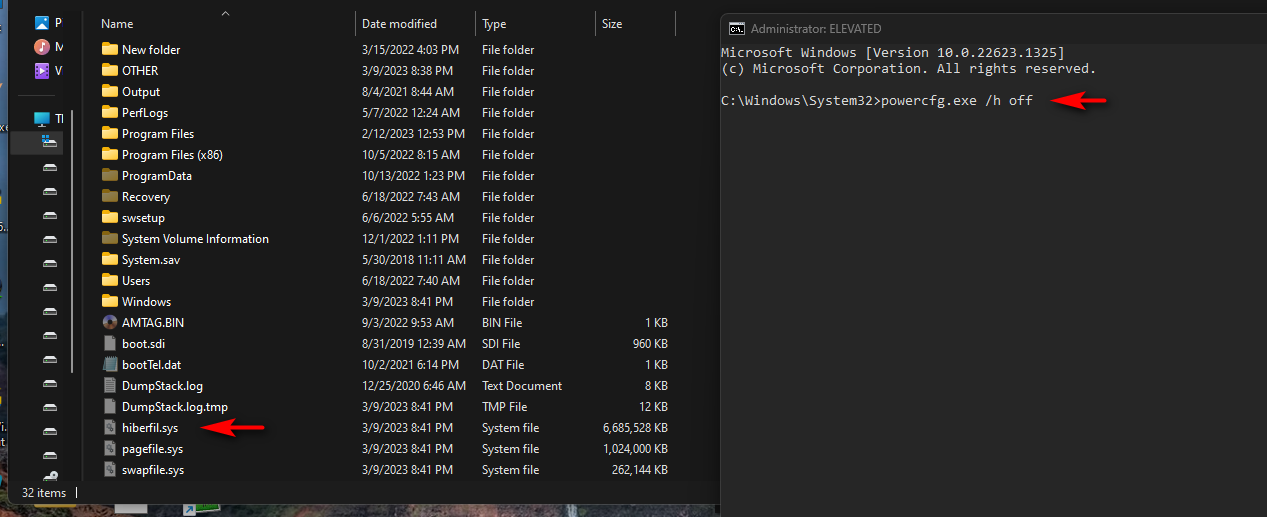Click the Command Prompt title bar icon
The width and height of the screenshot is (1267, 517).
coord(736,28)
